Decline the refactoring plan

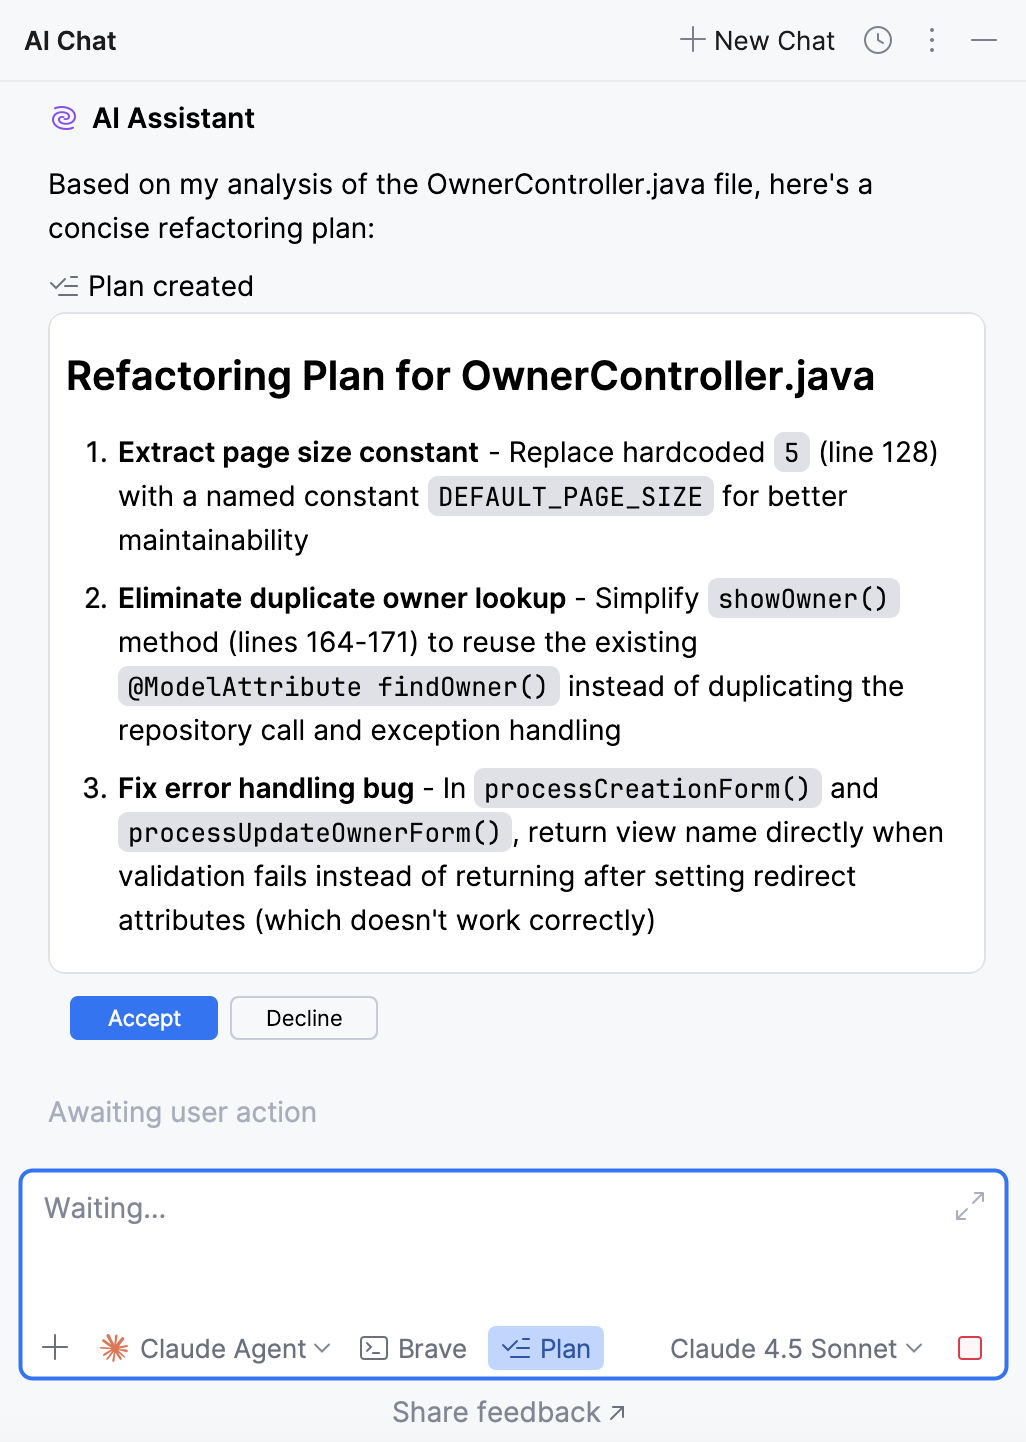pos(303,1018)
